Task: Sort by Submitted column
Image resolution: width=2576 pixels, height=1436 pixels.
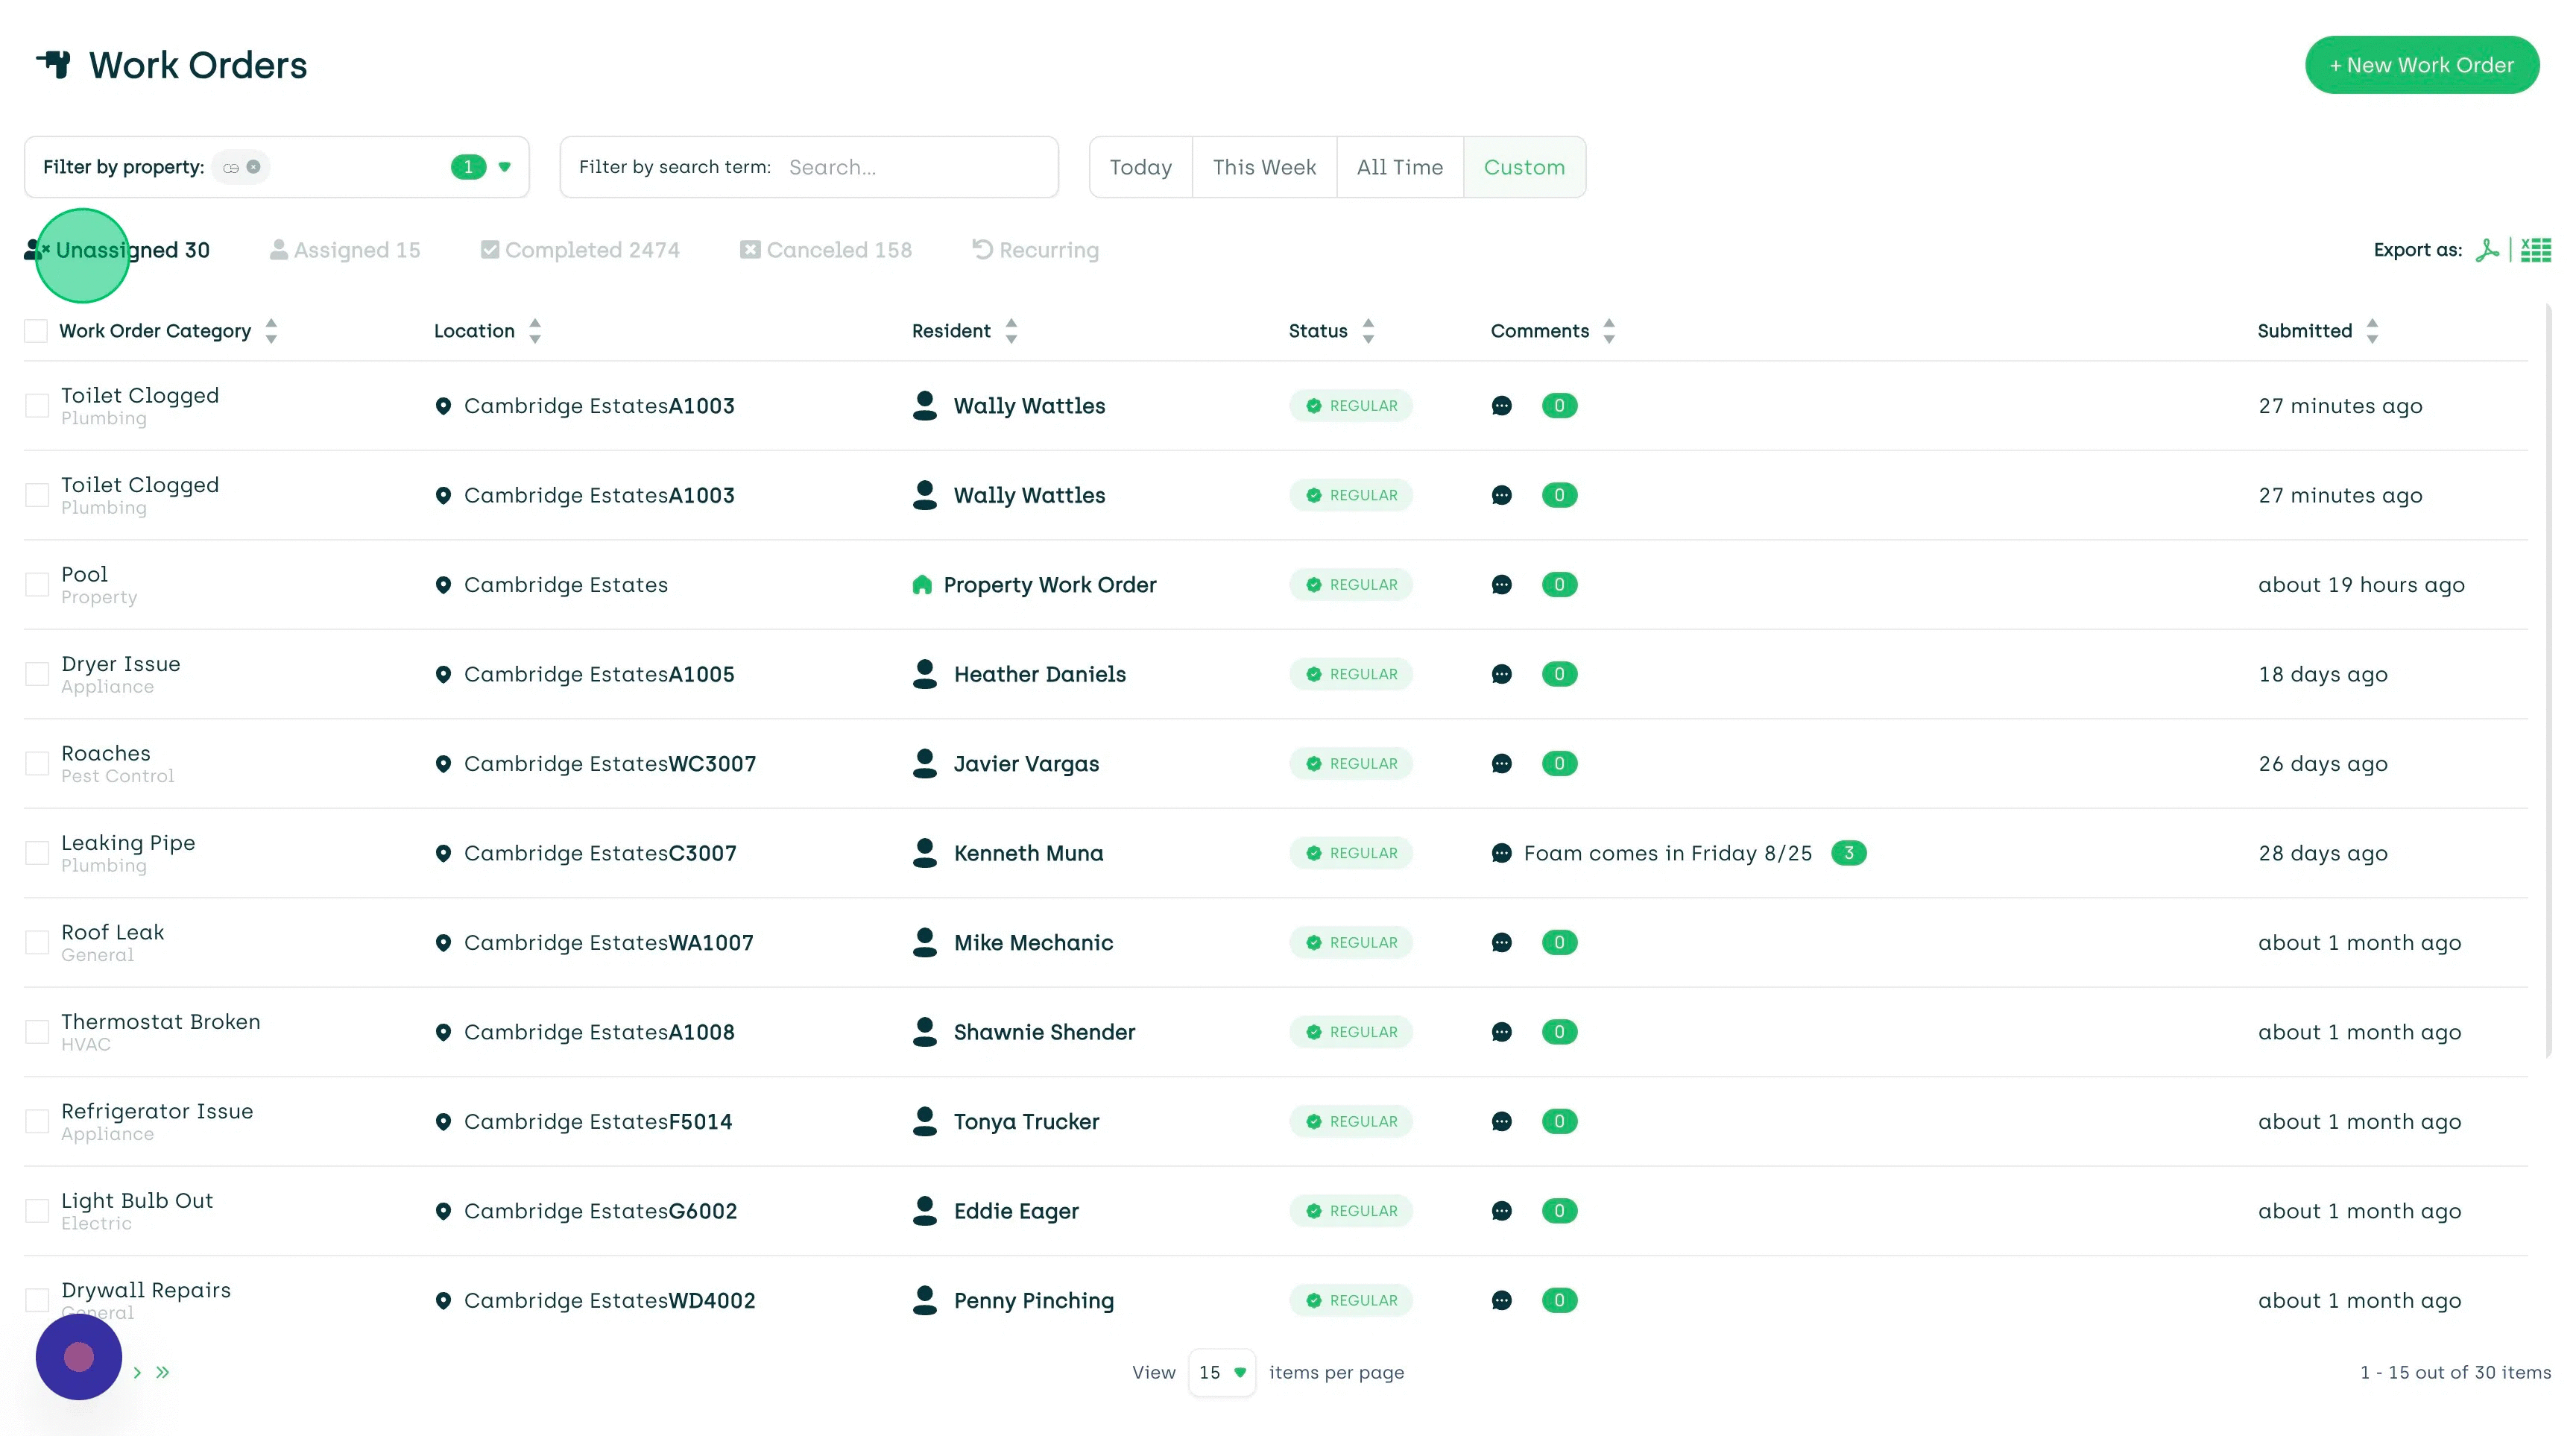Action: 2372,331
